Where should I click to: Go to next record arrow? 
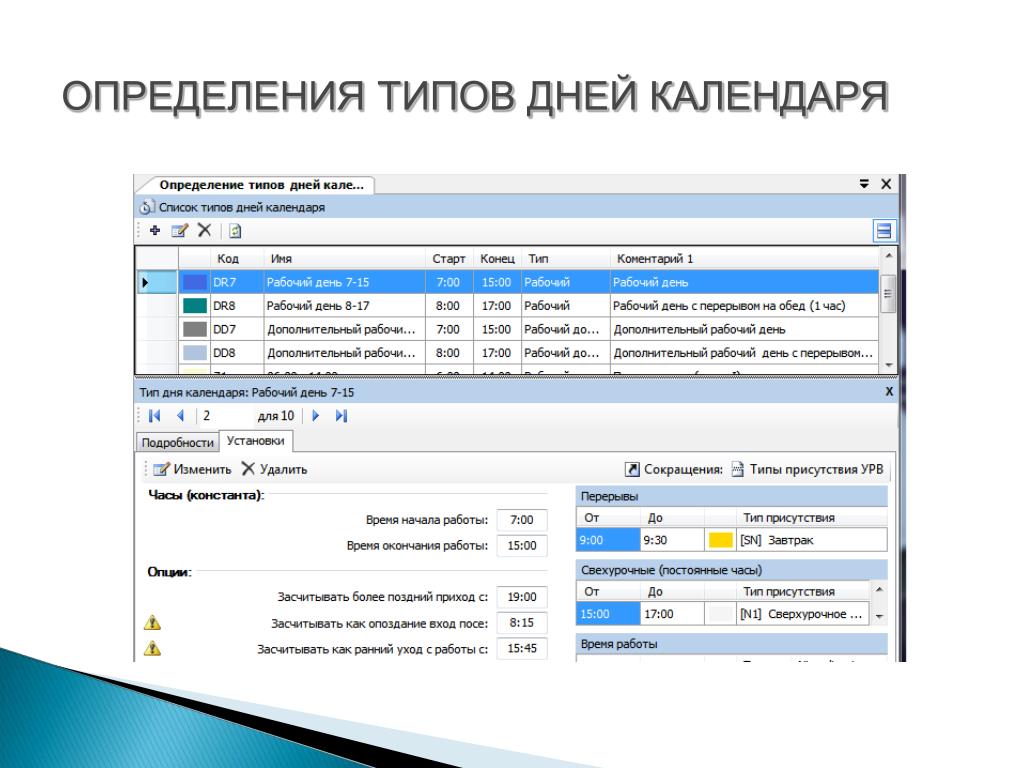pos(315,416)
